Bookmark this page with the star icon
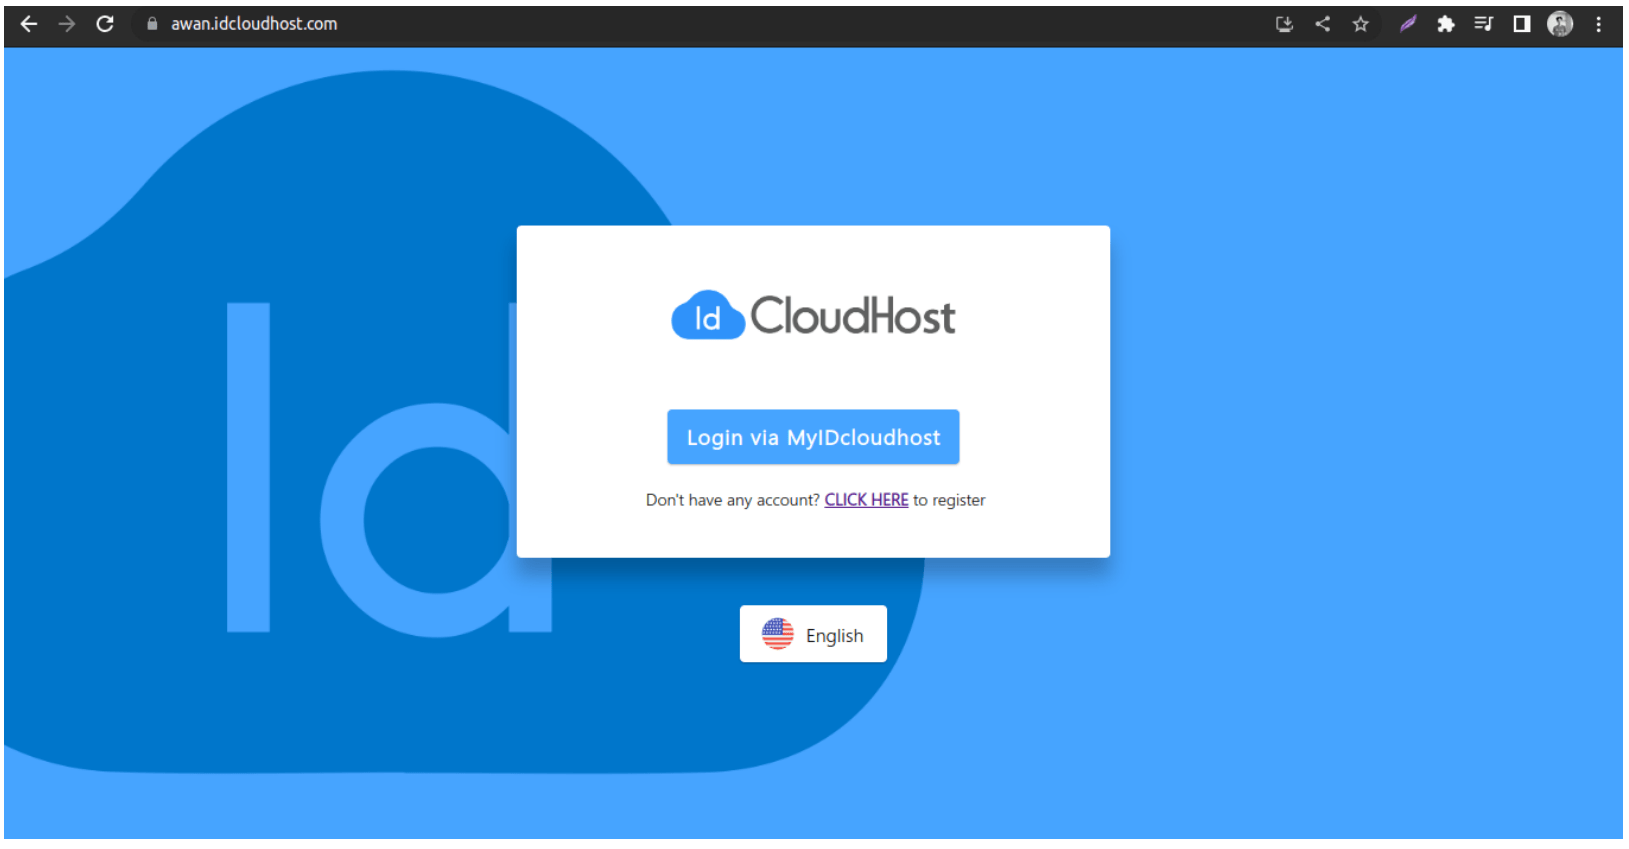The width and height of the screenshot is (1629, 849). pos(1361,24)
